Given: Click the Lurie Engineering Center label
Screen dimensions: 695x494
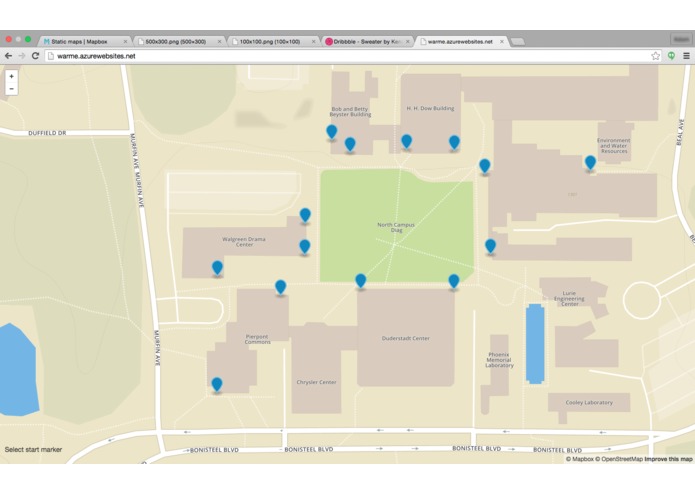Looking at the screenshot, I should 570,299.
